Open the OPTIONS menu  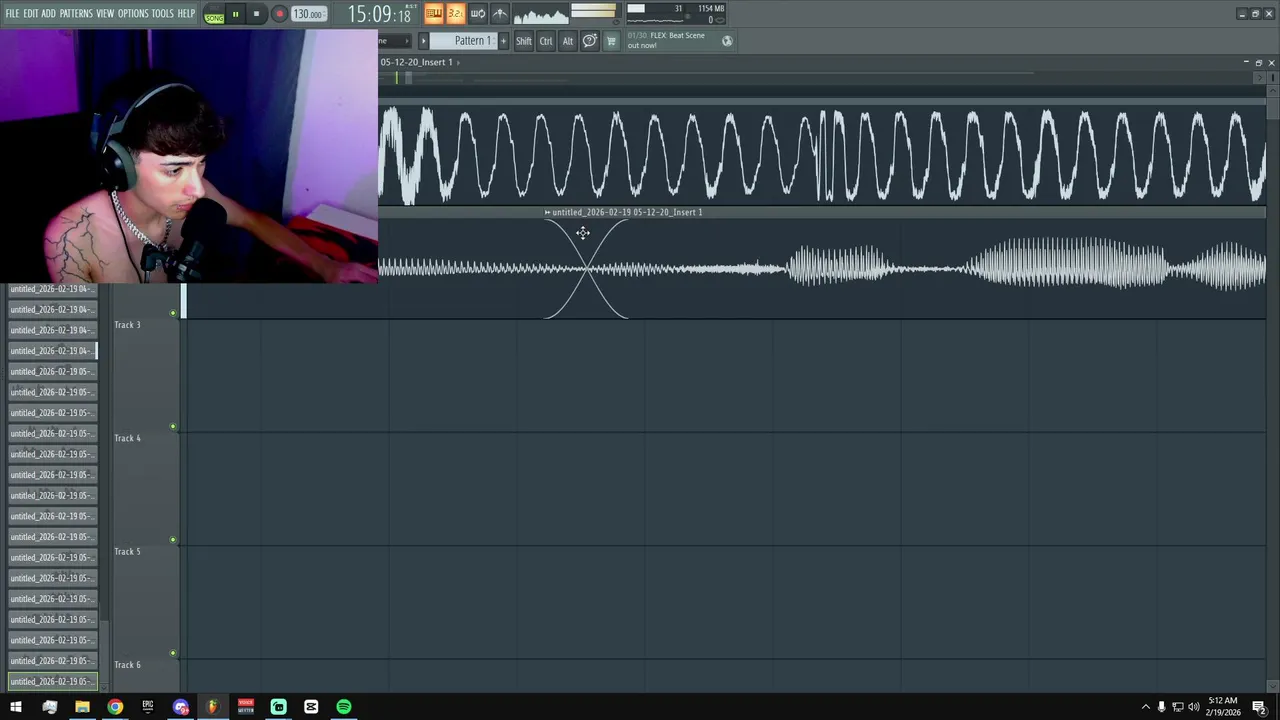pos(133,14)
